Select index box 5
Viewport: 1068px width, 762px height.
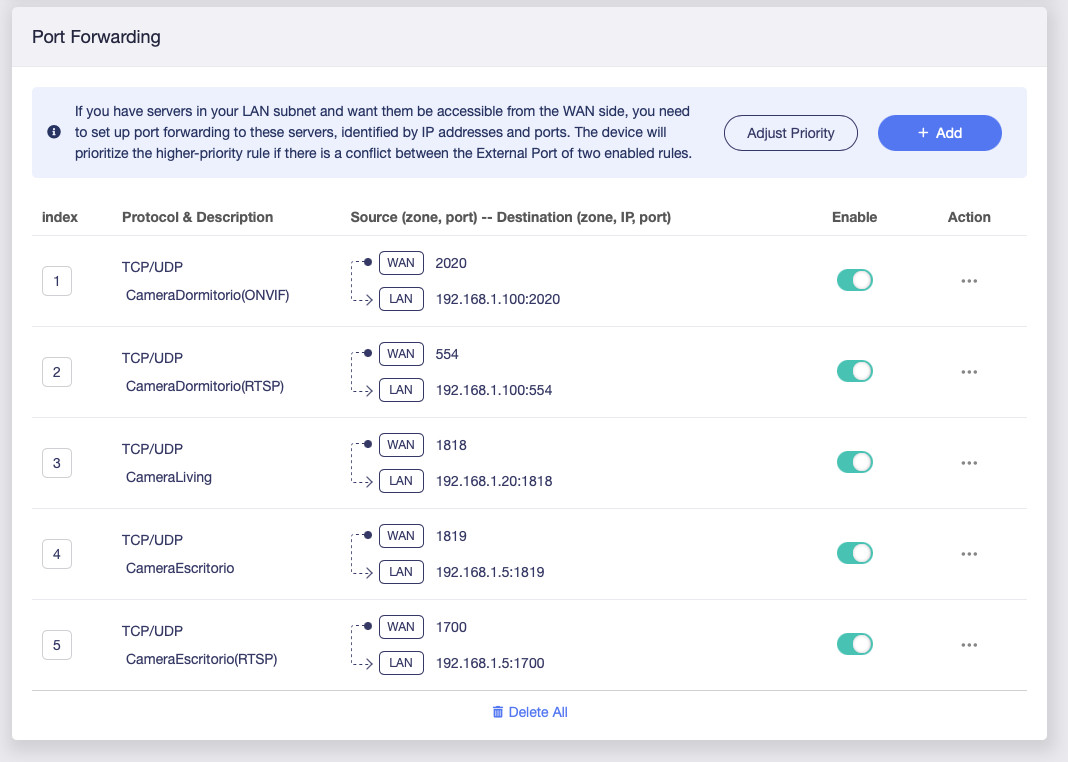click(x=57, y=645)
